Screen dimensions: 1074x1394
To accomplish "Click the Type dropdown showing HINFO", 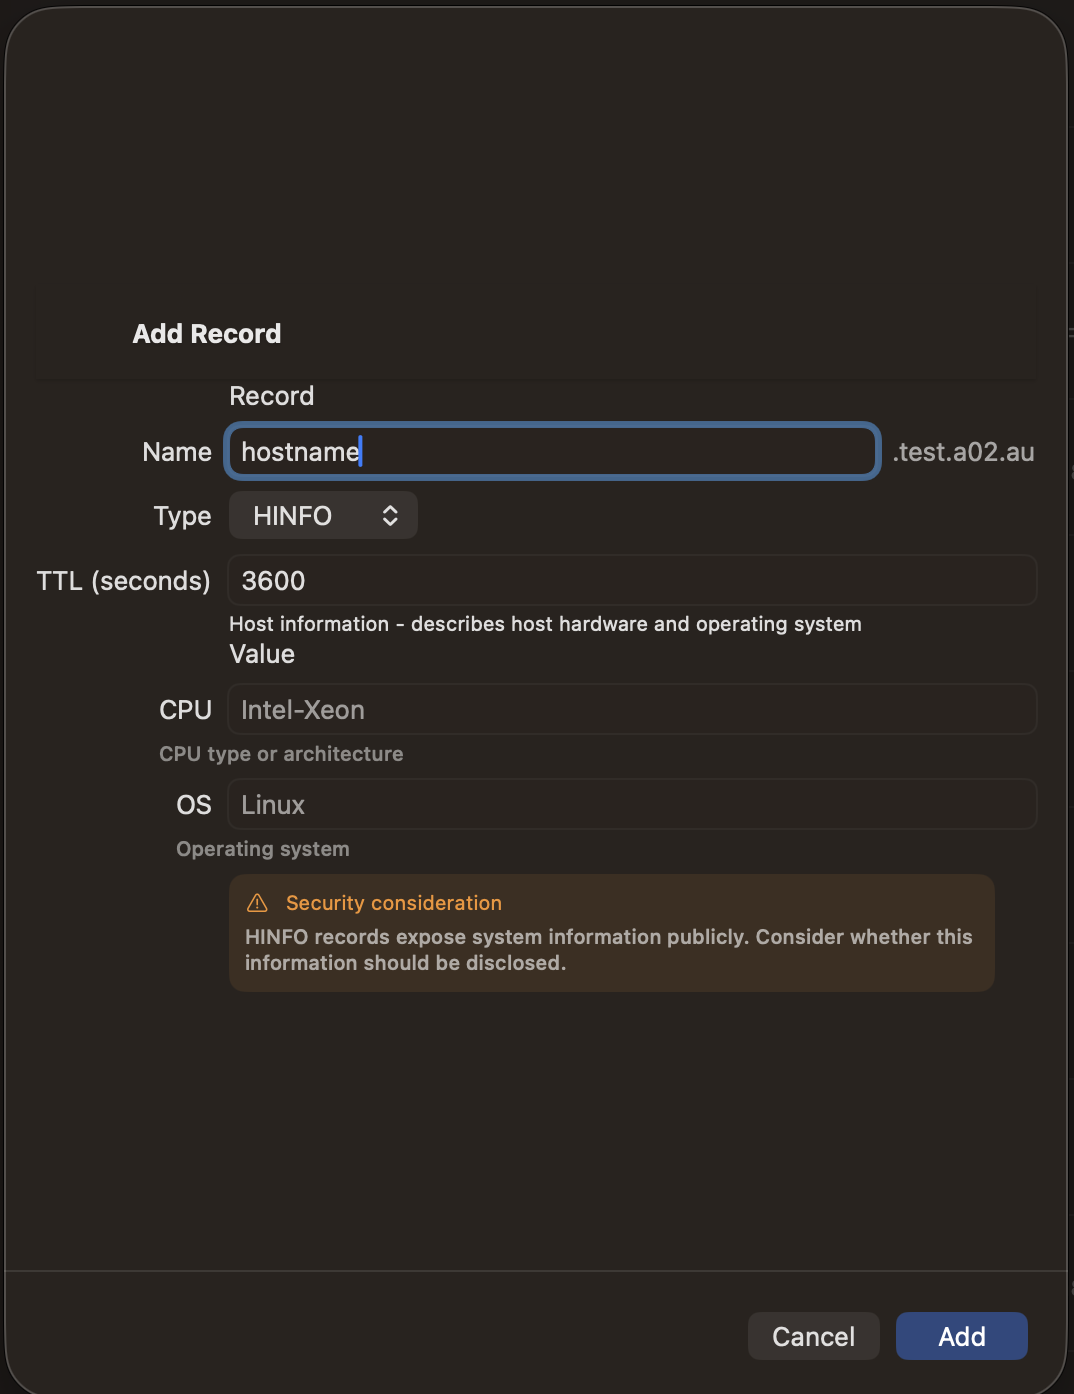I will click(322, 515).
